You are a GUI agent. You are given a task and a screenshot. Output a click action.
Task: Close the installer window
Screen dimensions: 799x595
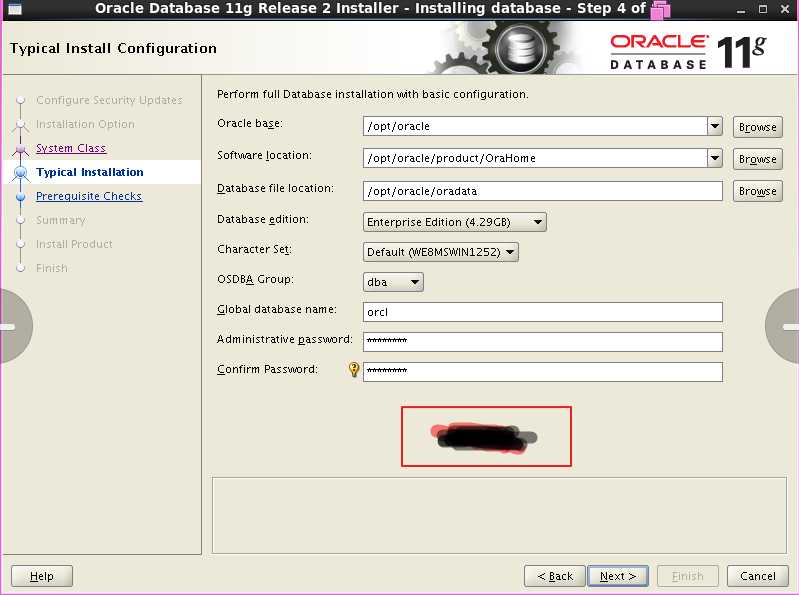click(x=785, y=9)
